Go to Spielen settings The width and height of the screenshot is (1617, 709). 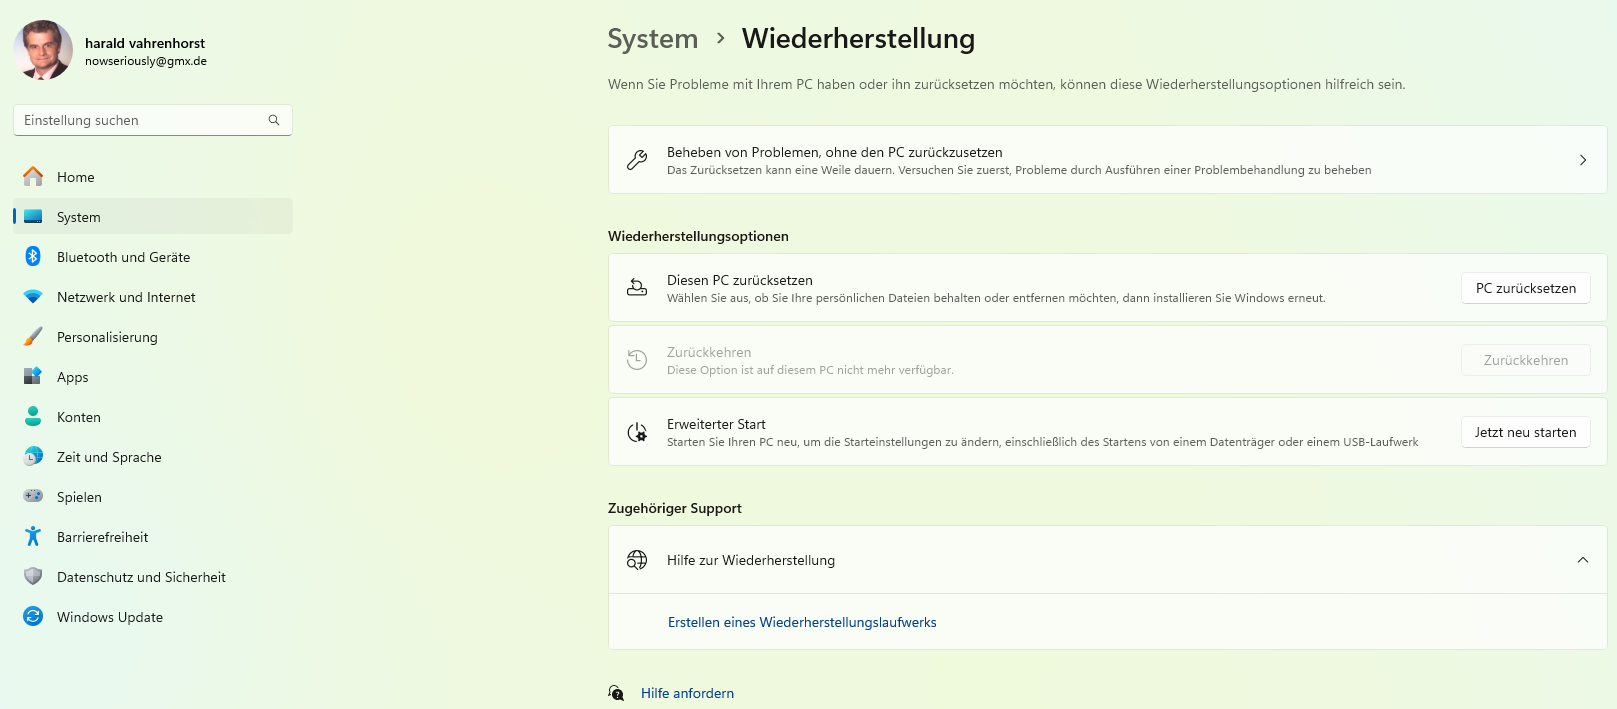coord(153,497)
